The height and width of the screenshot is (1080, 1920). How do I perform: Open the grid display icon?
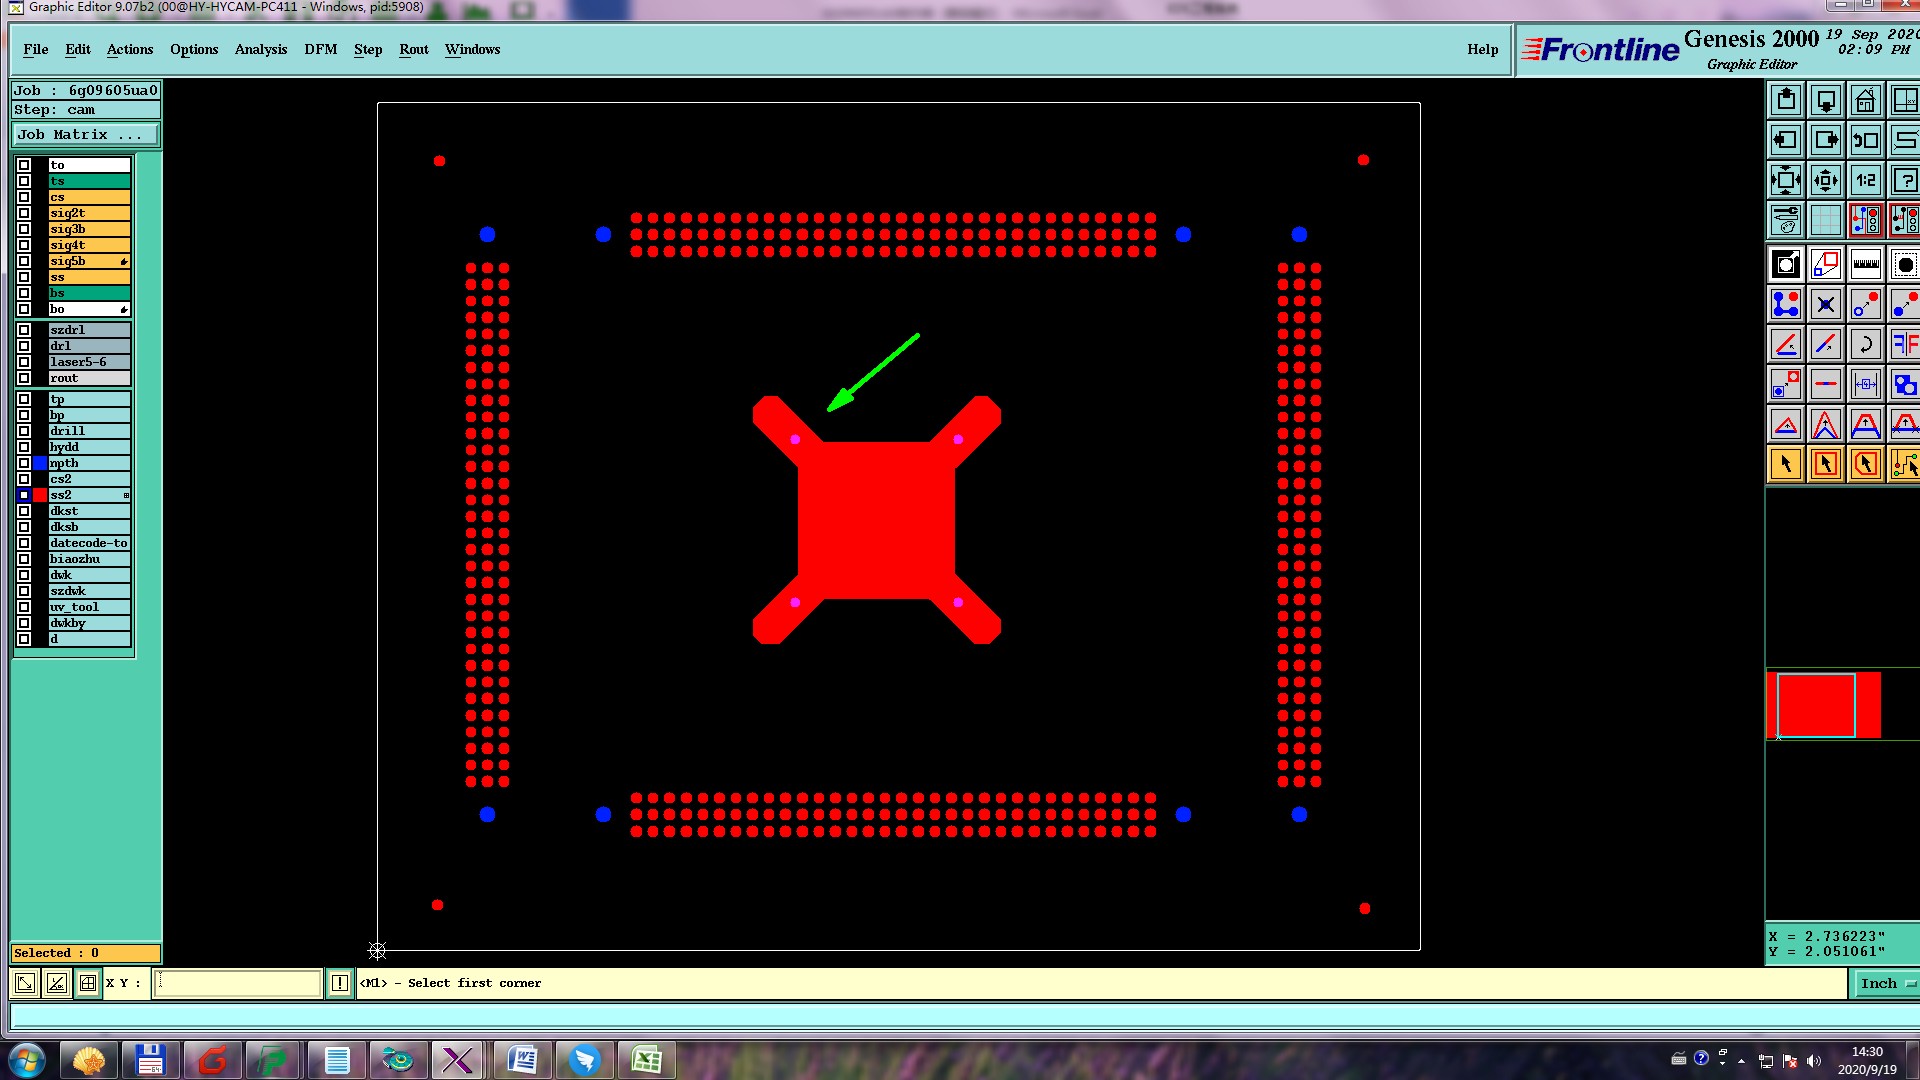(1825, 221)
